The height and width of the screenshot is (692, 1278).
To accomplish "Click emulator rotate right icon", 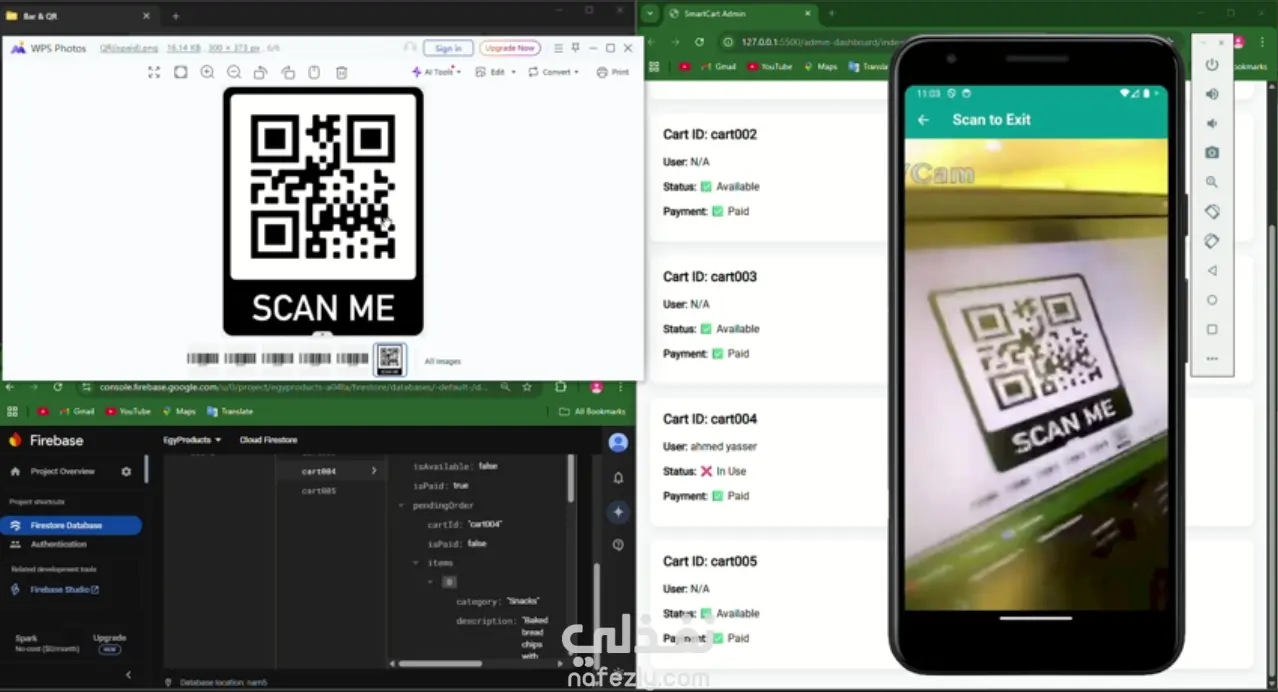I will (x=1212, y=241).
